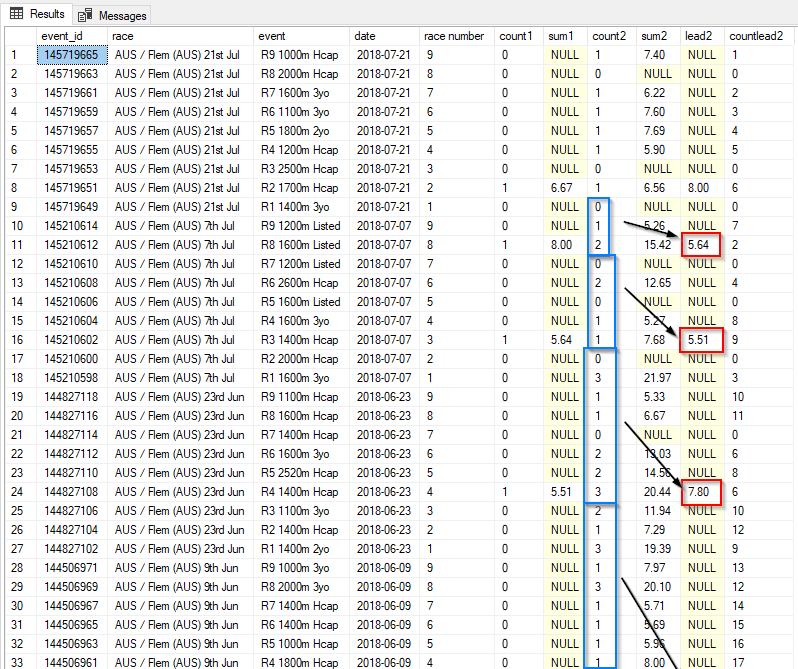Click event cell R5 2520m Hcap
Image resolution: width=798 pixels, height=669 pixels.
click(x=301, y=473)
